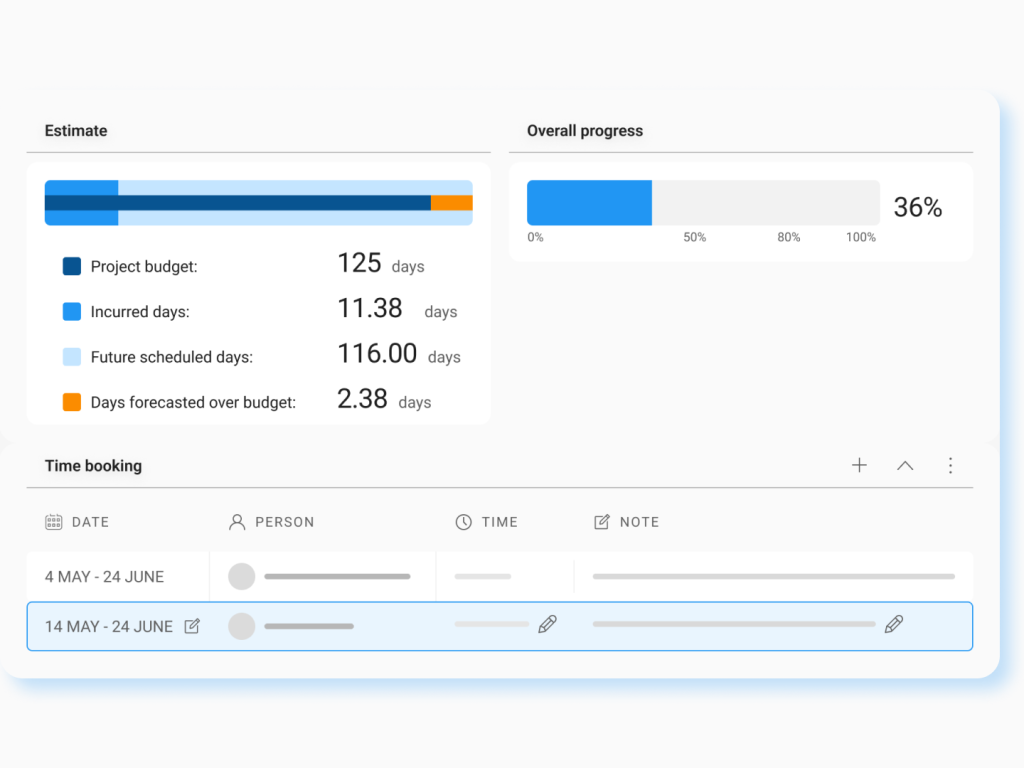Click the orange segment of the estimate bar
Screen dimensions: 1024x768
click(x=451, y=203)
